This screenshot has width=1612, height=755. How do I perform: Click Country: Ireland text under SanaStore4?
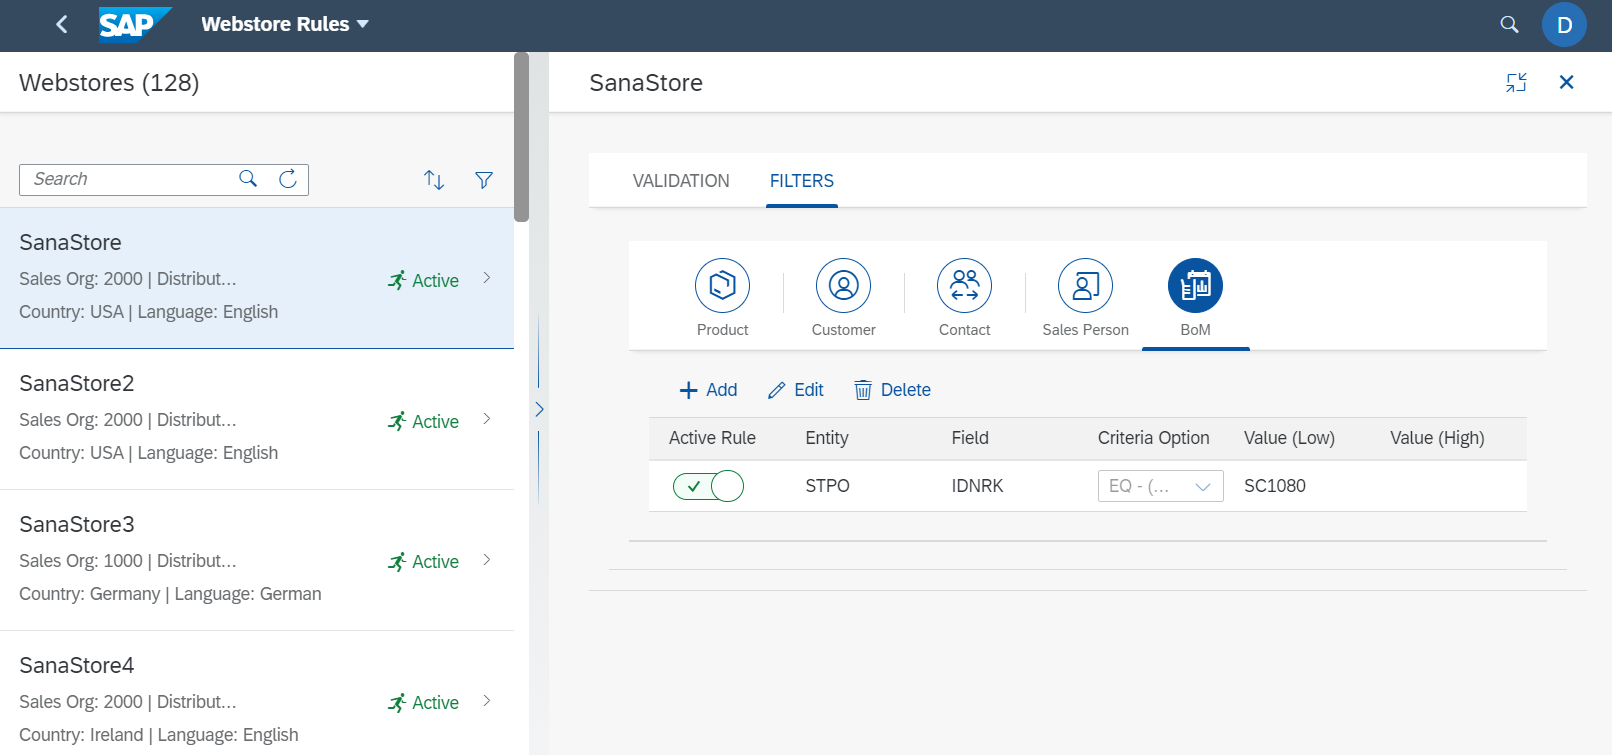81,735
